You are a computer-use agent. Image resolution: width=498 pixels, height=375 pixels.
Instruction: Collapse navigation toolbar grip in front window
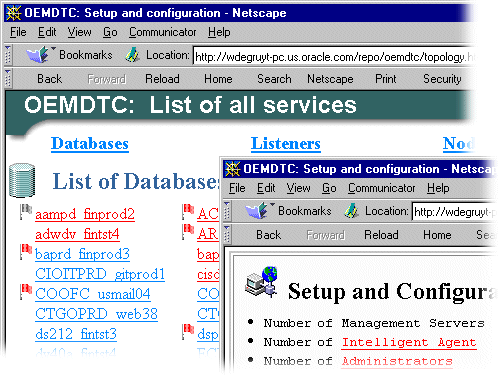click(x=227, y=235)
